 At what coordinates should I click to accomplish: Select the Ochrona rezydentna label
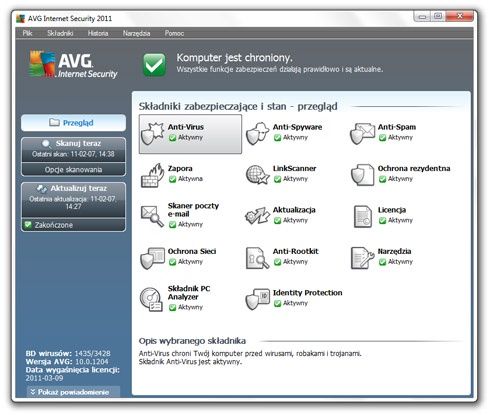pyautogui.click(x=414, y=168)
